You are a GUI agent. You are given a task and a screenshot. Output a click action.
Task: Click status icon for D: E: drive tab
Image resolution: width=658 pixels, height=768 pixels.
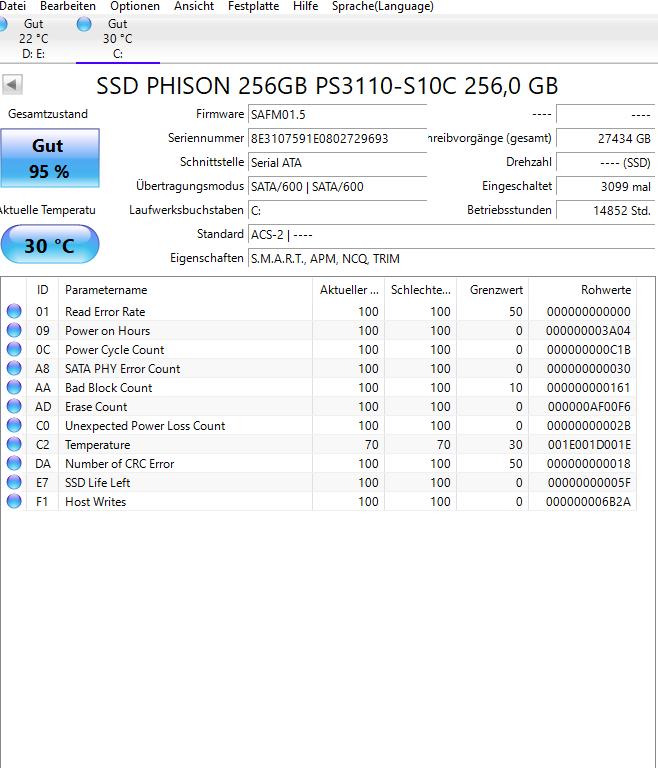(3, 24)
